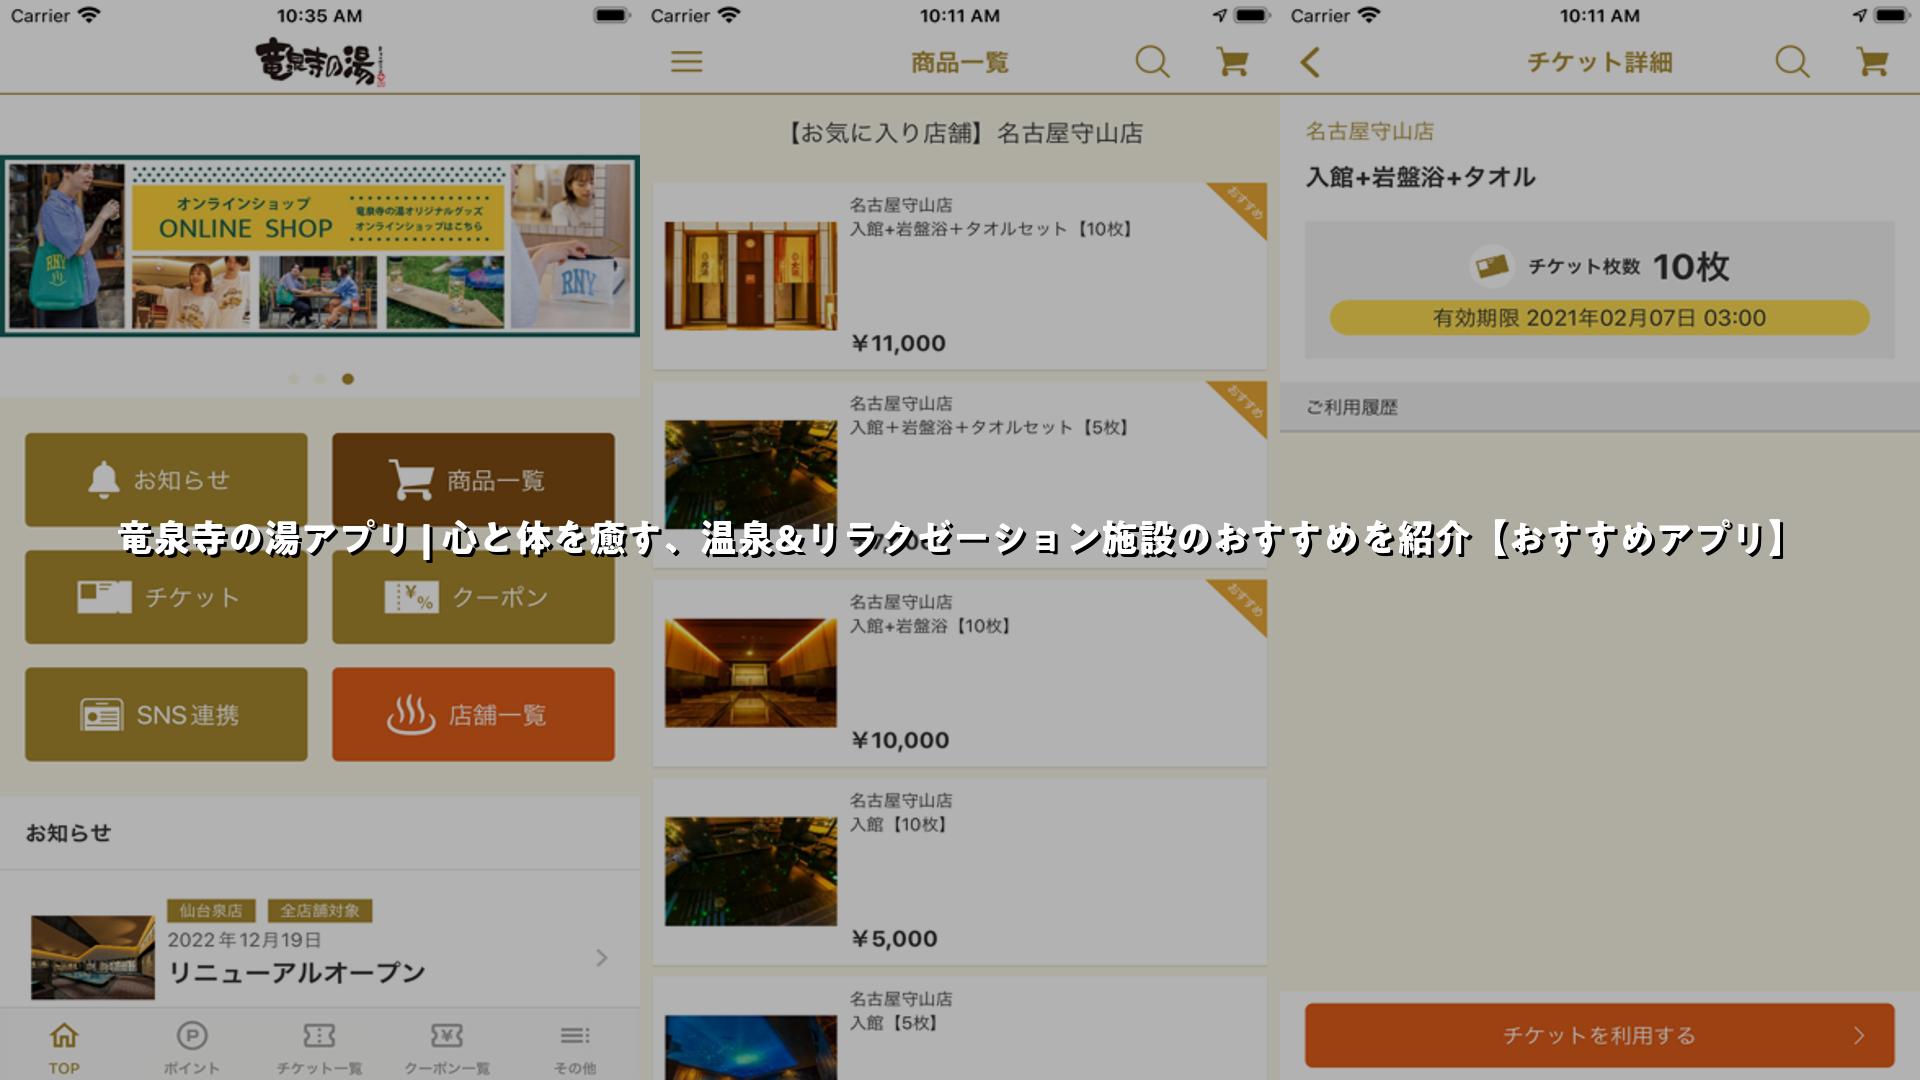1920x1080 pixels.
Task: Tap ¥11,000 product thumbnail image
Action: 751,276
